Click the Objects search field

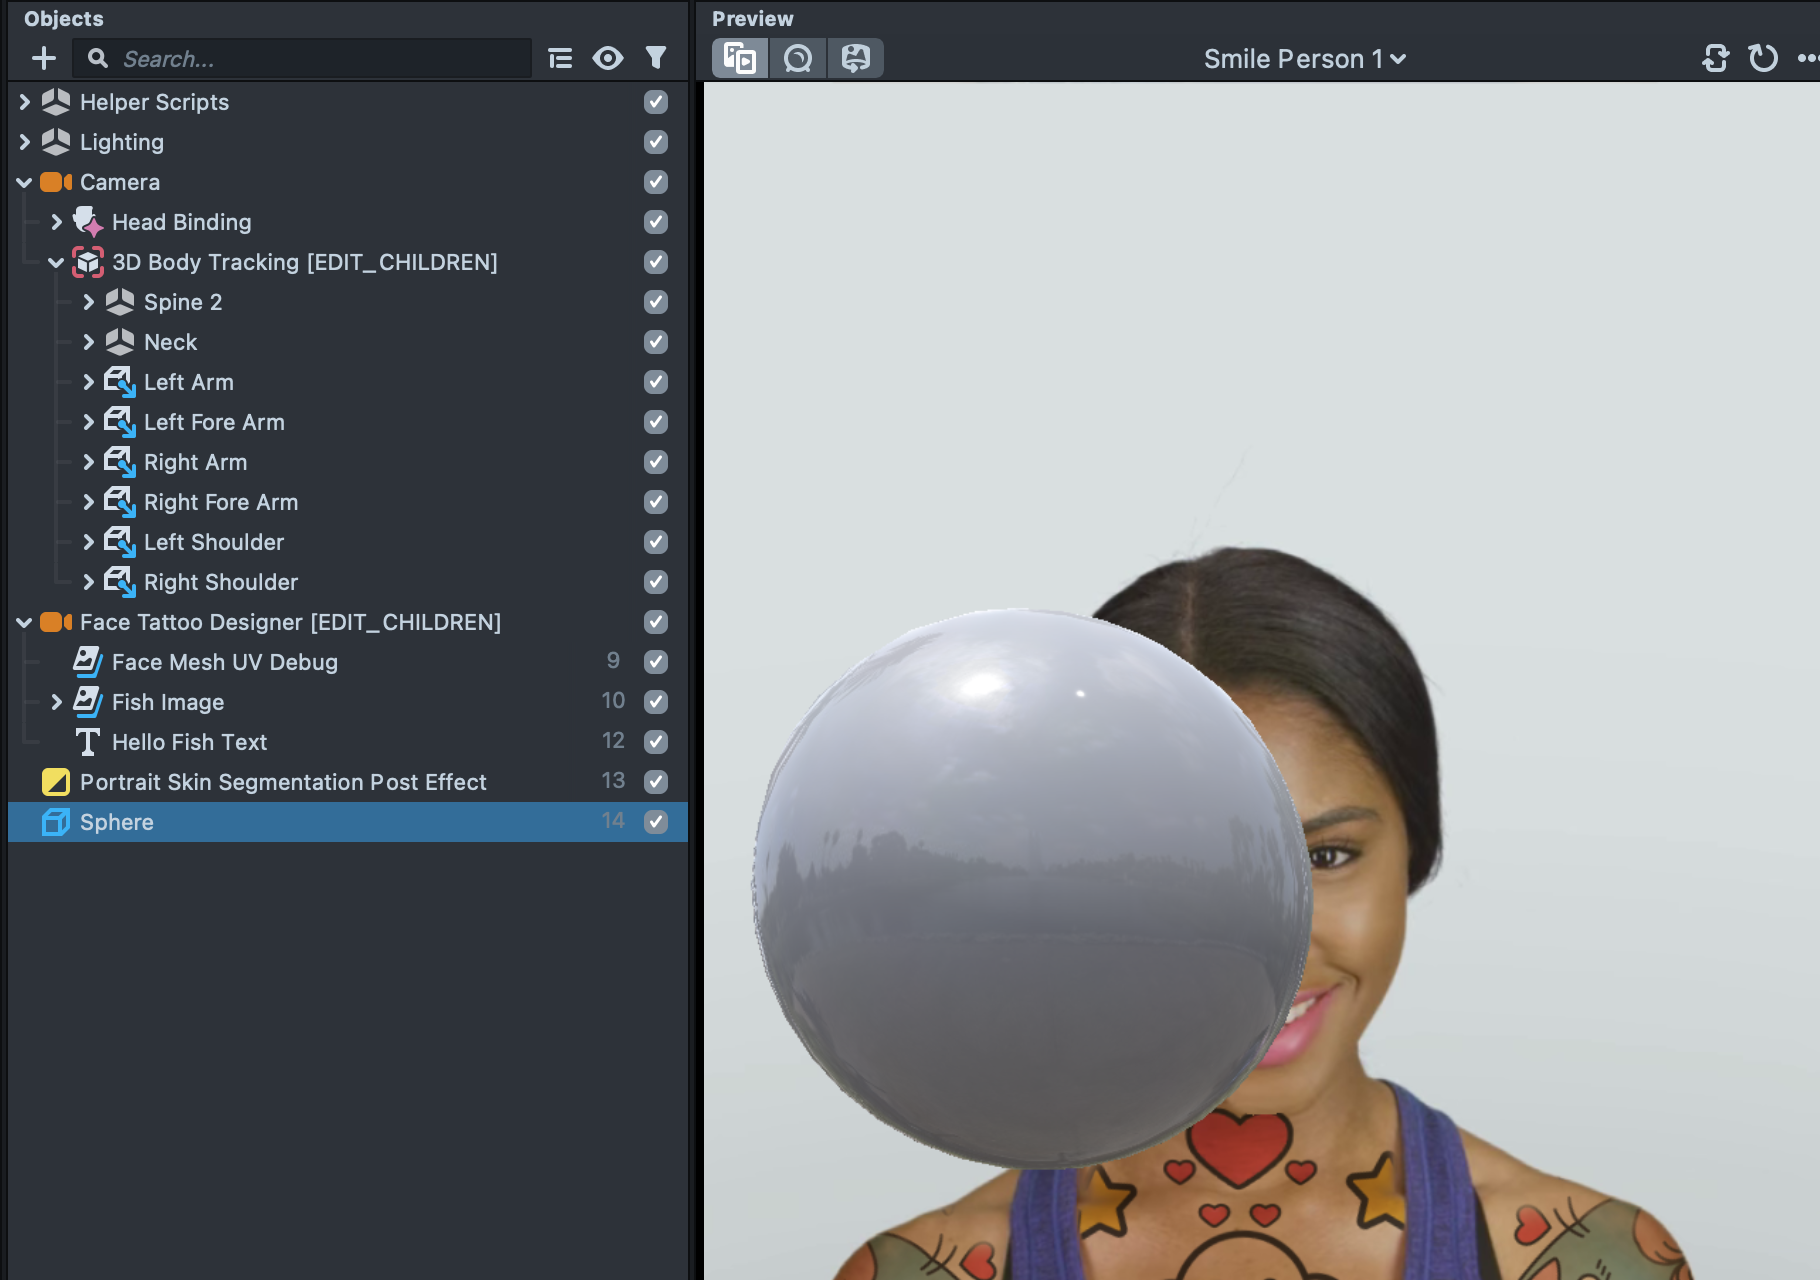click(x=320, y=59)
